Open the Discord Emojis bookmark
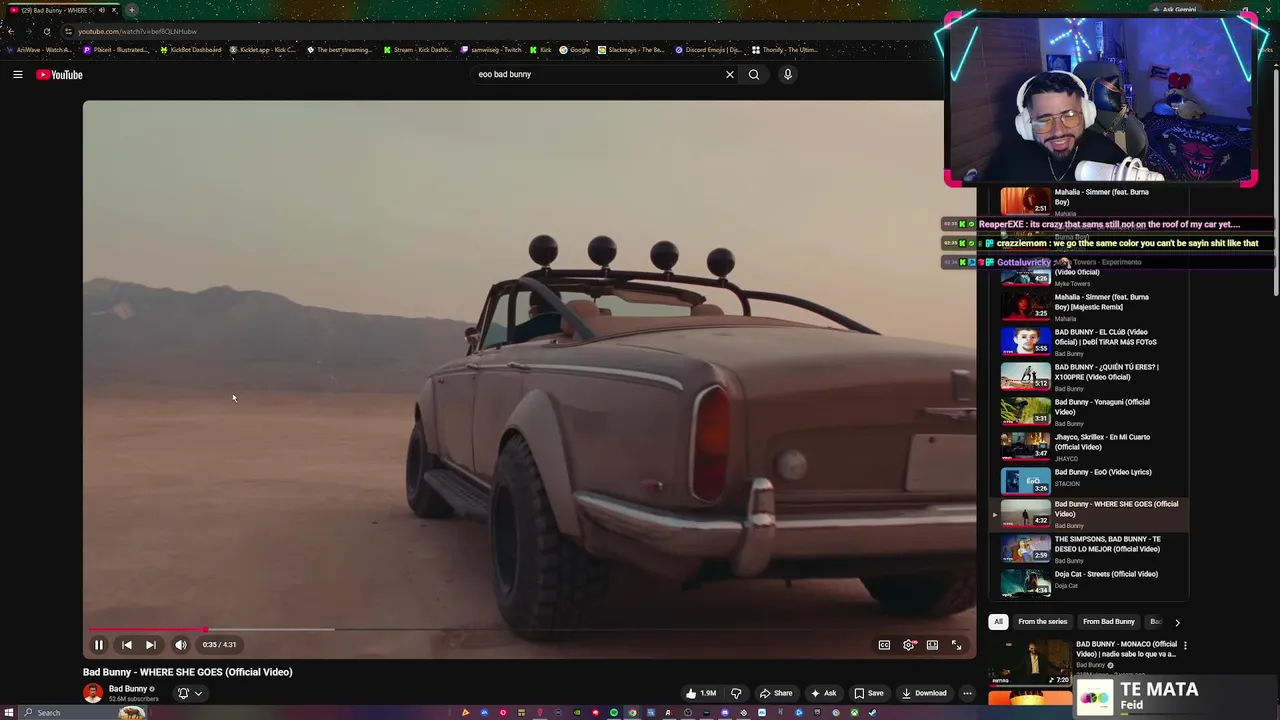Image resolution: width=1280 pixels, height=720 pixels. (709, 49)
